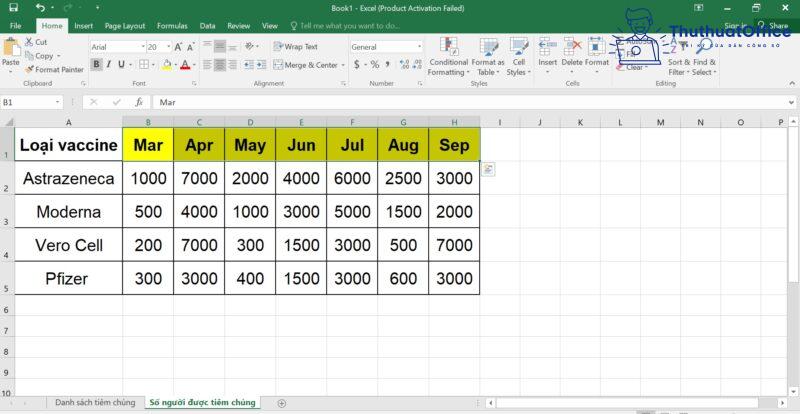Viewport: 800px width, 414px height.
Task: Open the Cell Styles gallery
Action: [x=519, y=57]
